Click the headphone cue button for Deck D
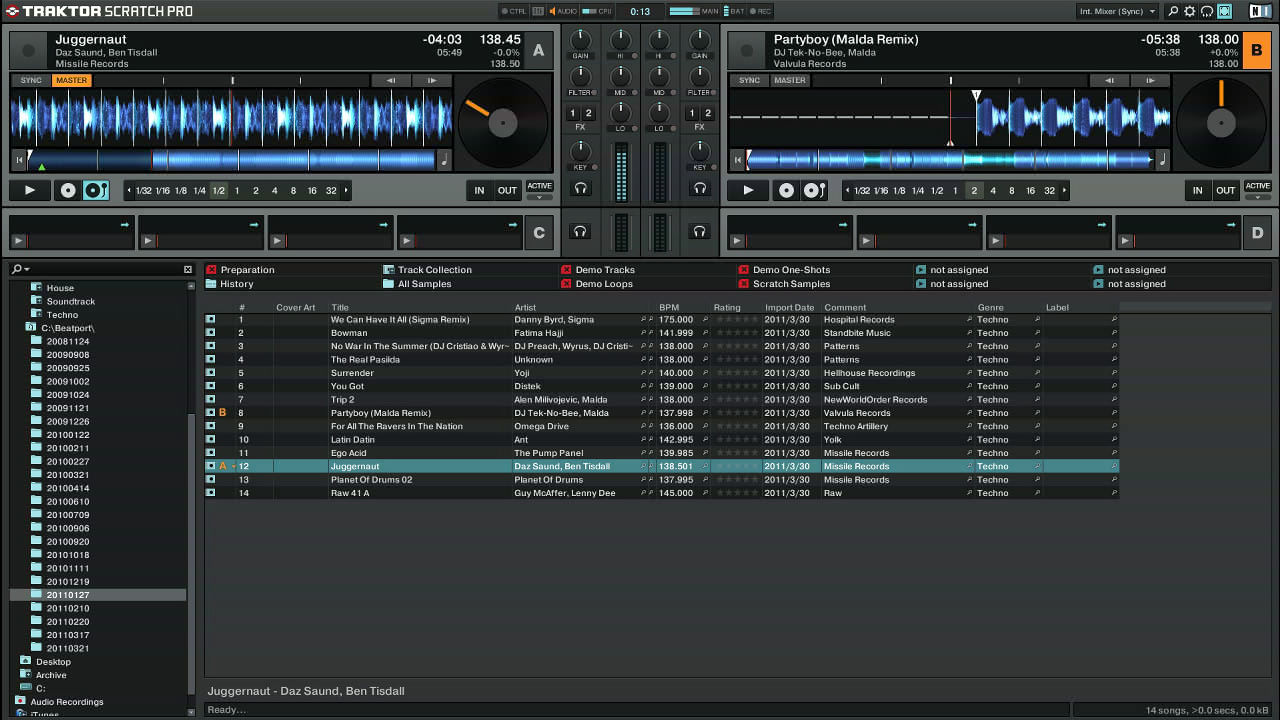 699,231
